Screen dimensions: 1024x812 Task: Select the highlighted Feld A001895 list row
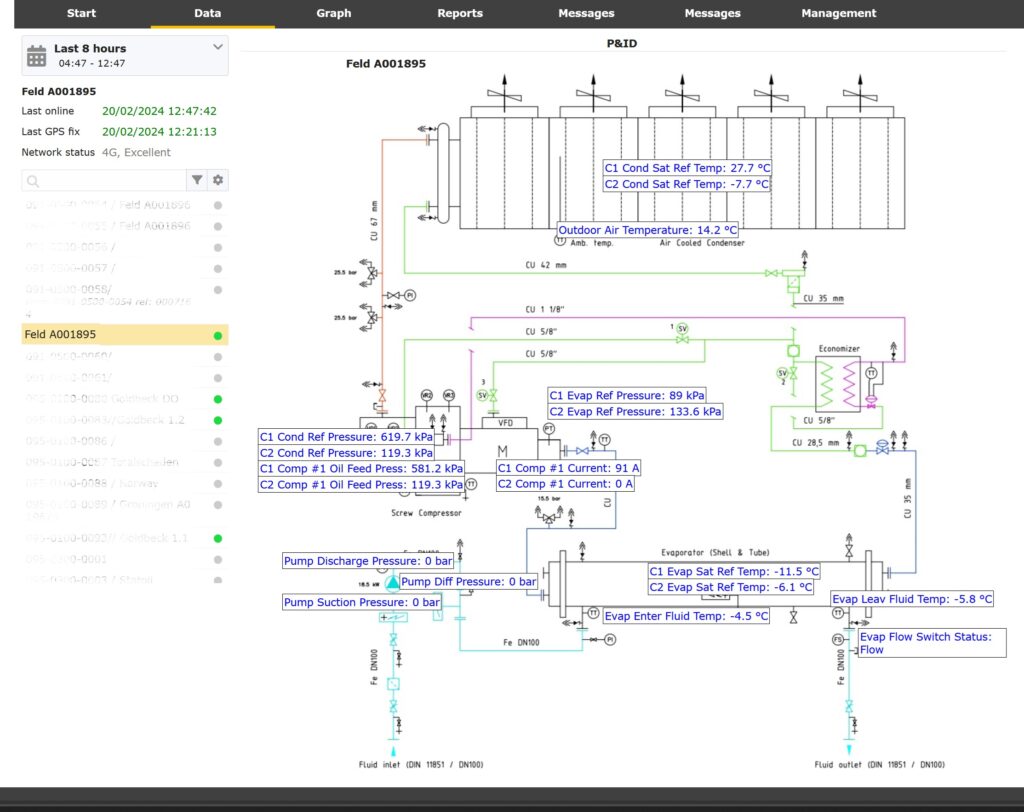(125, 334)
